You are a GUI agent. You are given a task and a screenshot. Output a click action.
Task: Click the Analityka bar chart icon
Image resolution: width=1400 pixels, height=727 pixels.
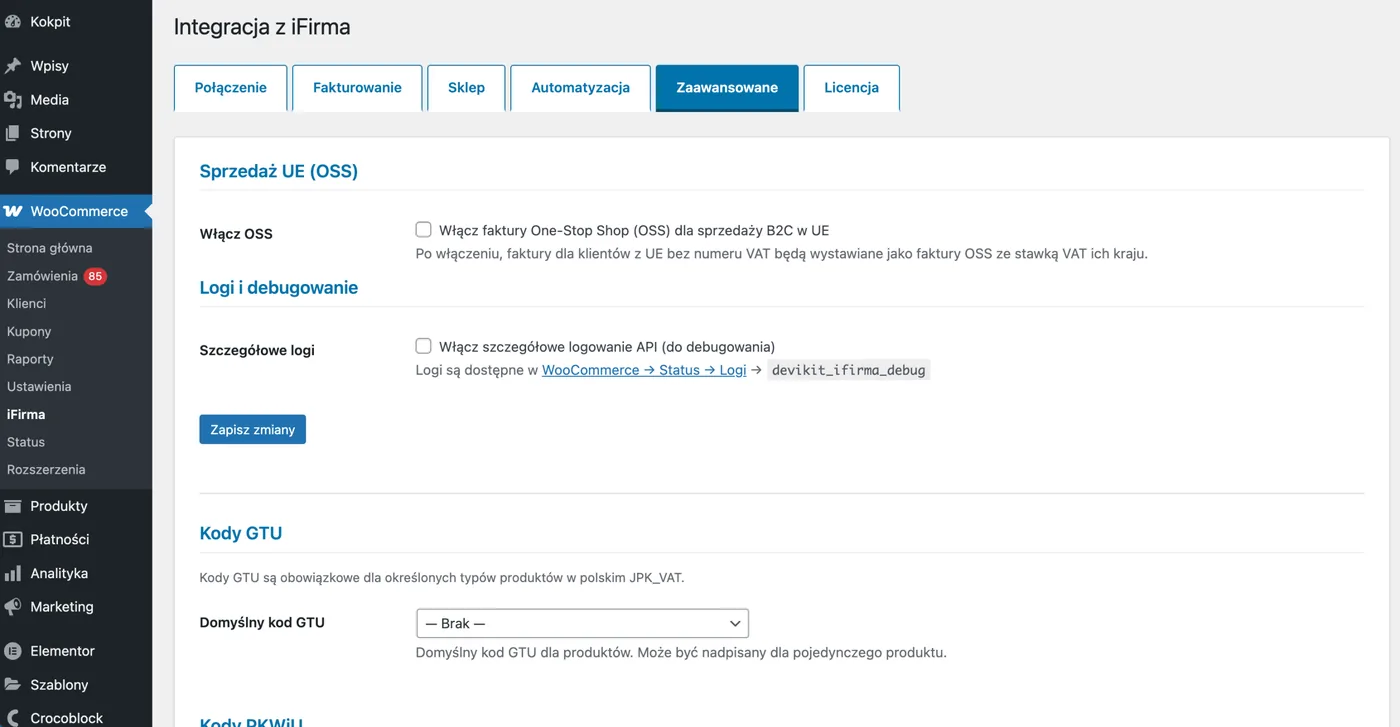(x=13, y=573)
